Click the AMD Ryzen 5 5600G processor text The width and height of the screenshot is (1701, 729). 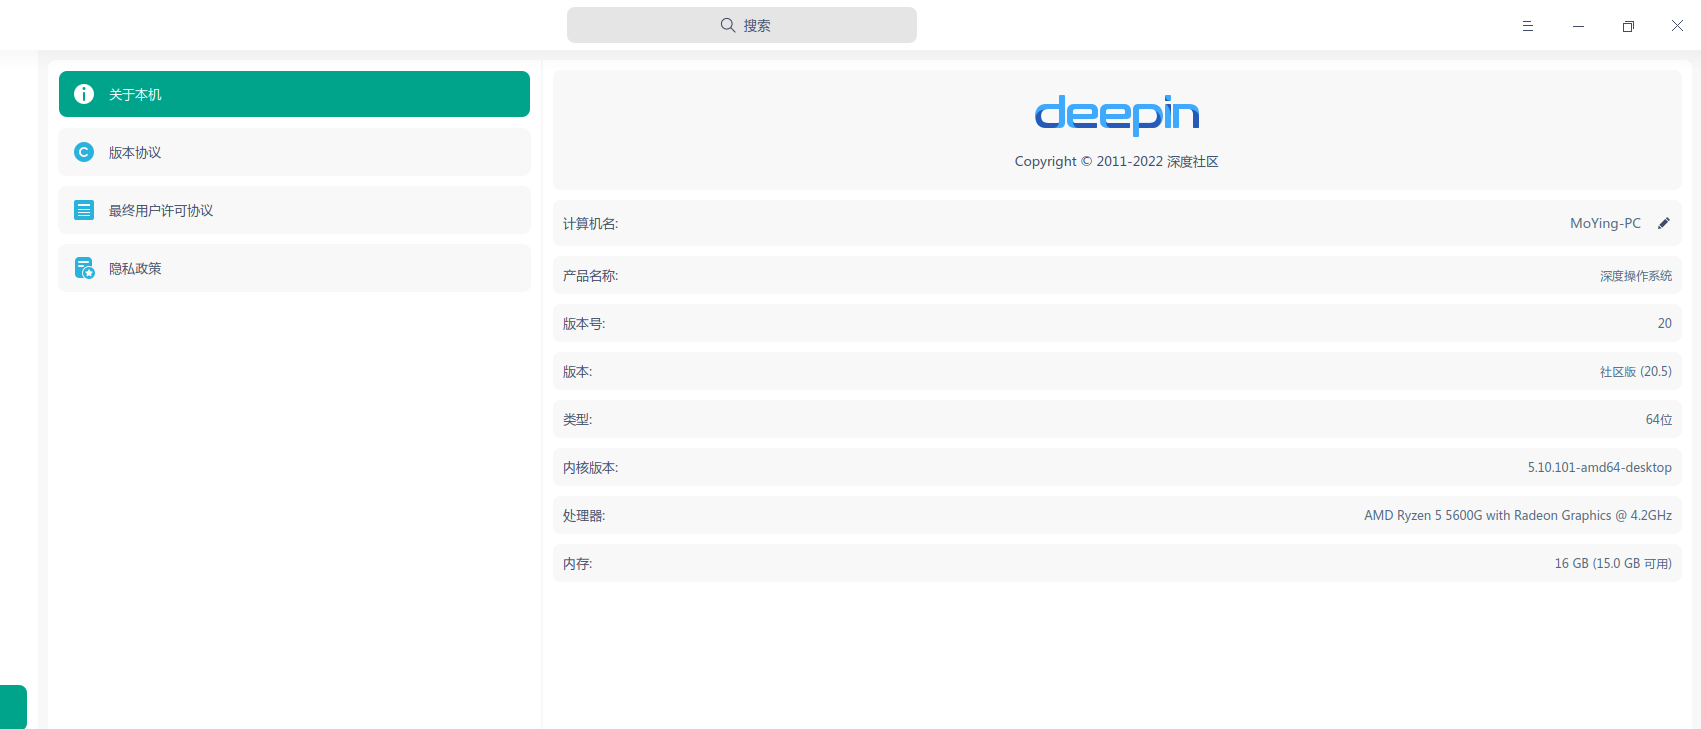pos(1518,515)
